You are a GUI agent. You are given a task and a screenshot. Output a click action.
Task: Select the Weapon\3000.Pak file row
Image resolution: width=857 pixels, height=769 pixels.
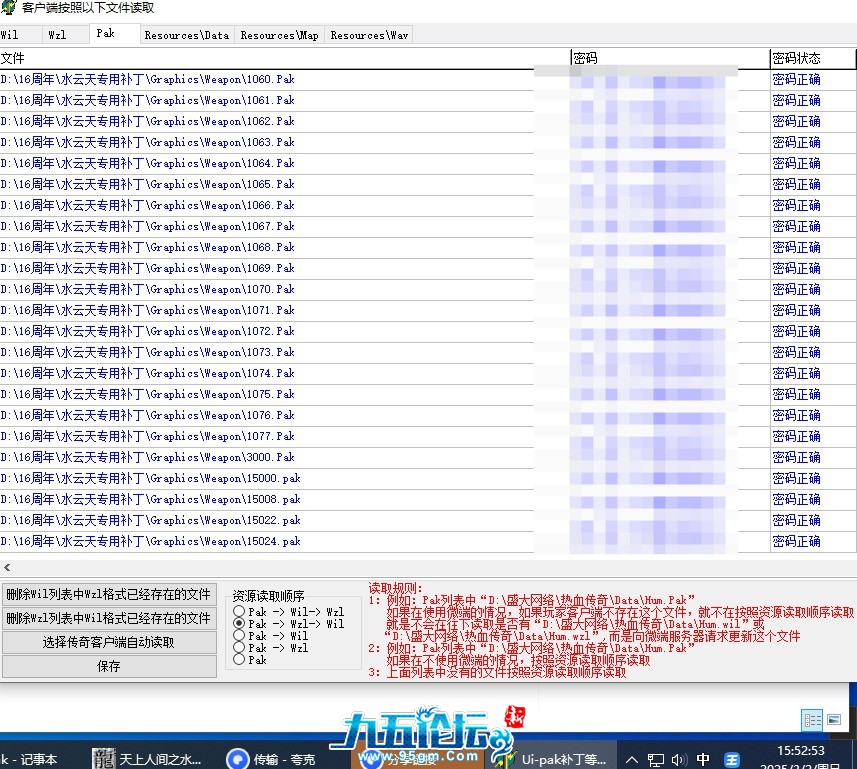428,457
